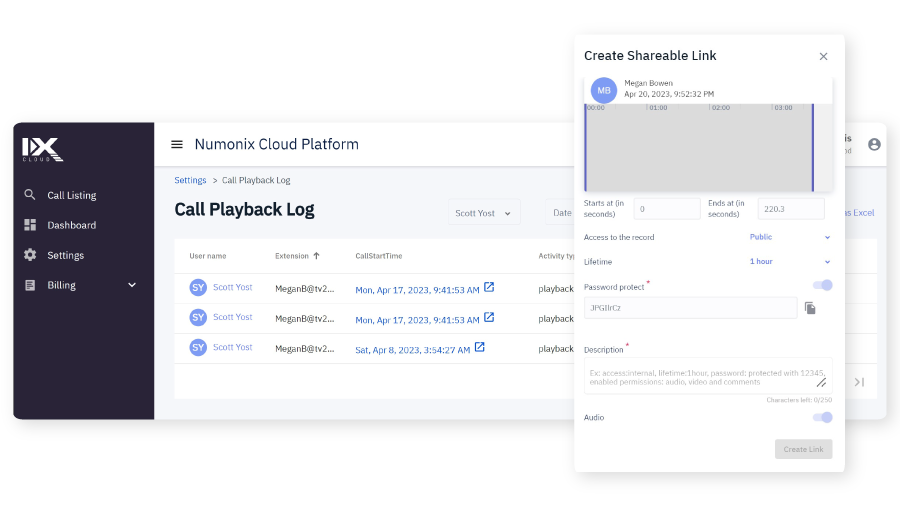Open external link for Sat, Apr 8 call
Screen dimensions: 900x507
(480, 347)
